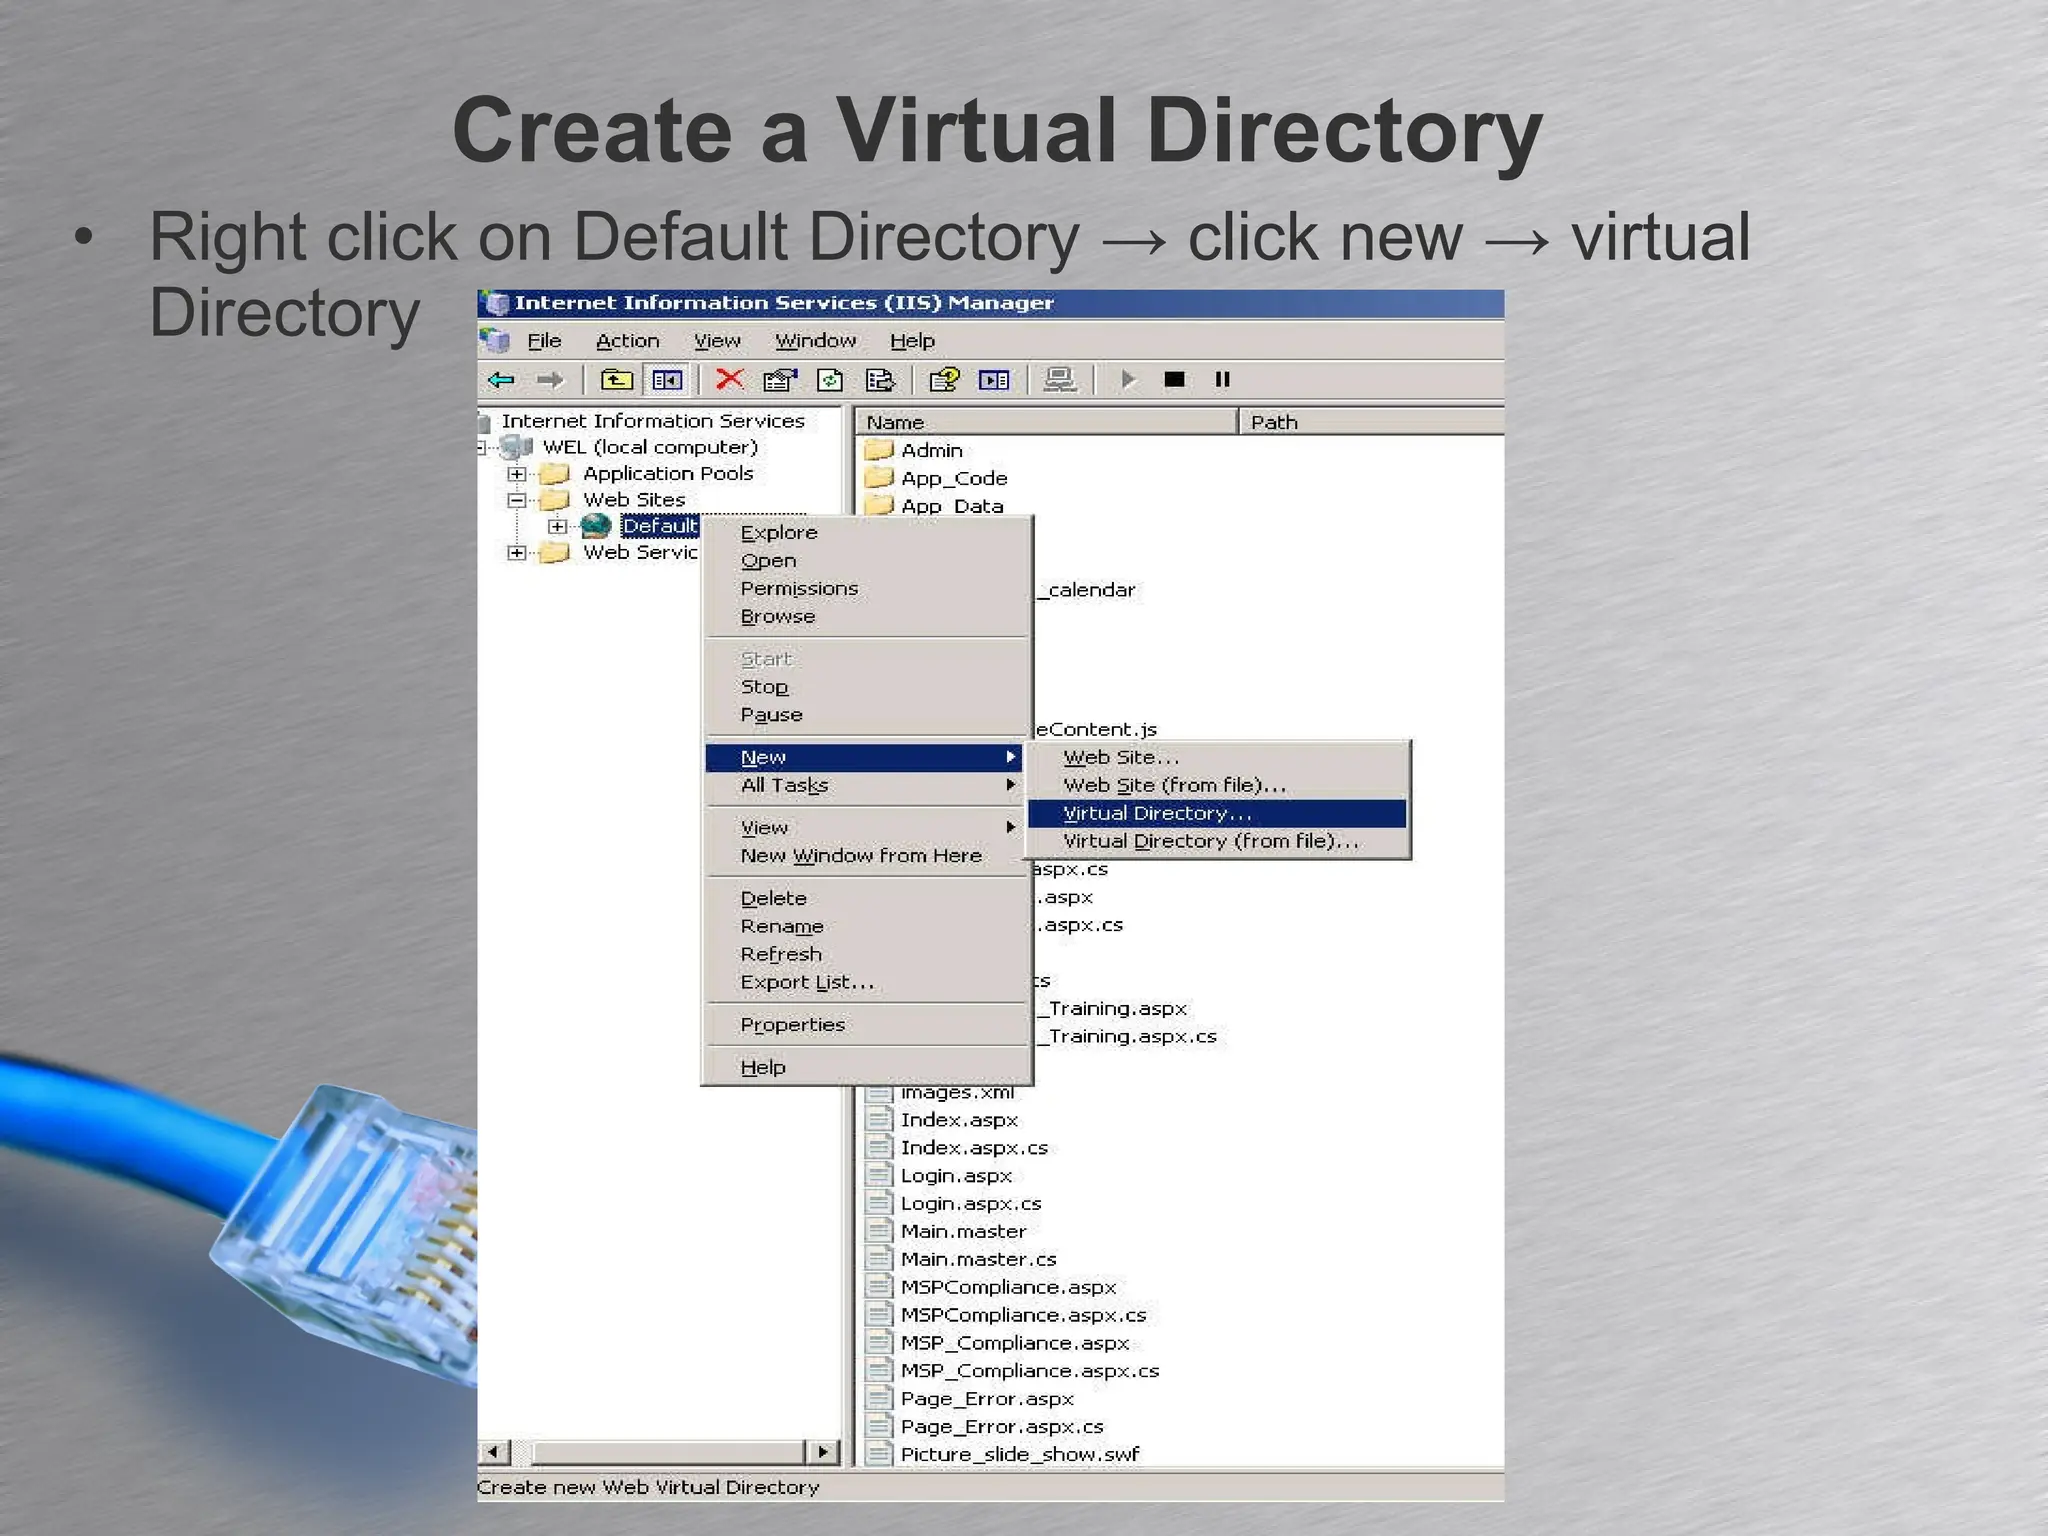2048x1536 pixels.
Task: Click the Web Sites folder icon
Action: click(555, 499)
